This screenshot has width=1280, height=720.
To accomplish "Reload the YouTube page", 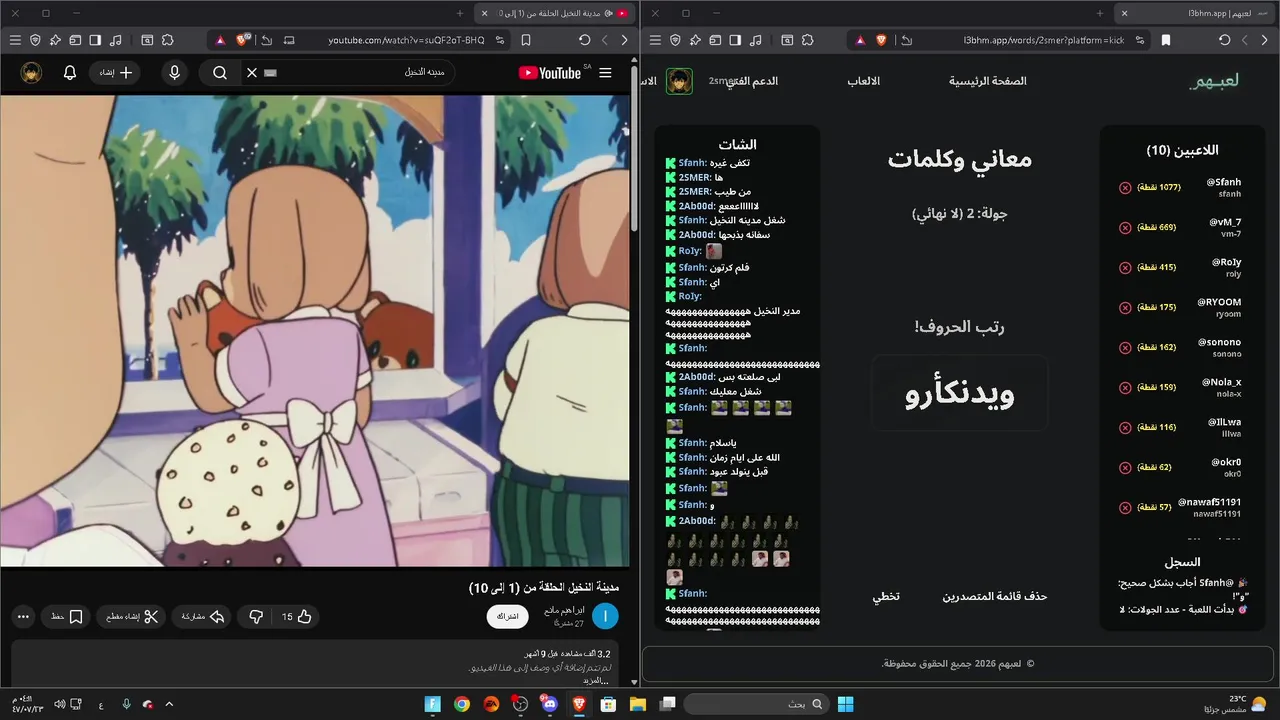I will click(x=585, y=40).
